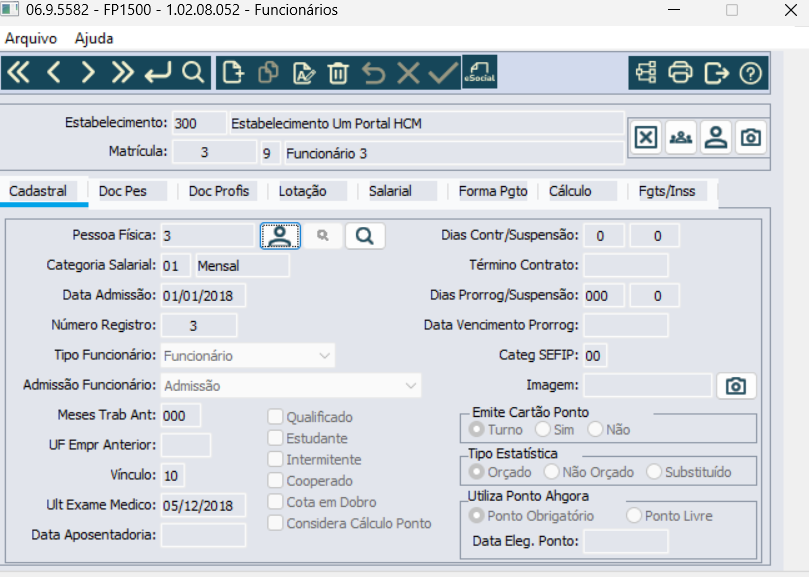Click the Categ SEFIP field
Image resolution: width=809 pixels, height=577 pixels.
tap(595, 356)
